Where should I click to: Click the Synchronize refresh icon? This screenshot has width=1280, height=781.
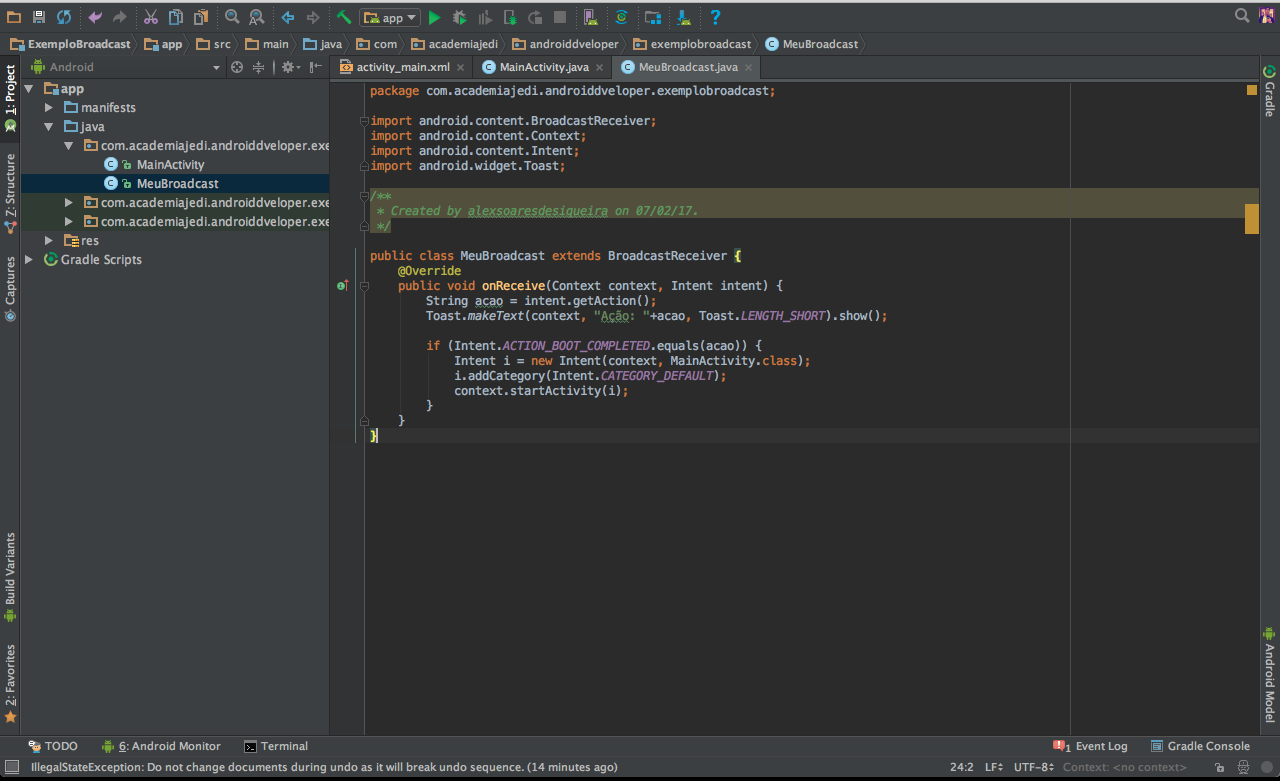64,17
